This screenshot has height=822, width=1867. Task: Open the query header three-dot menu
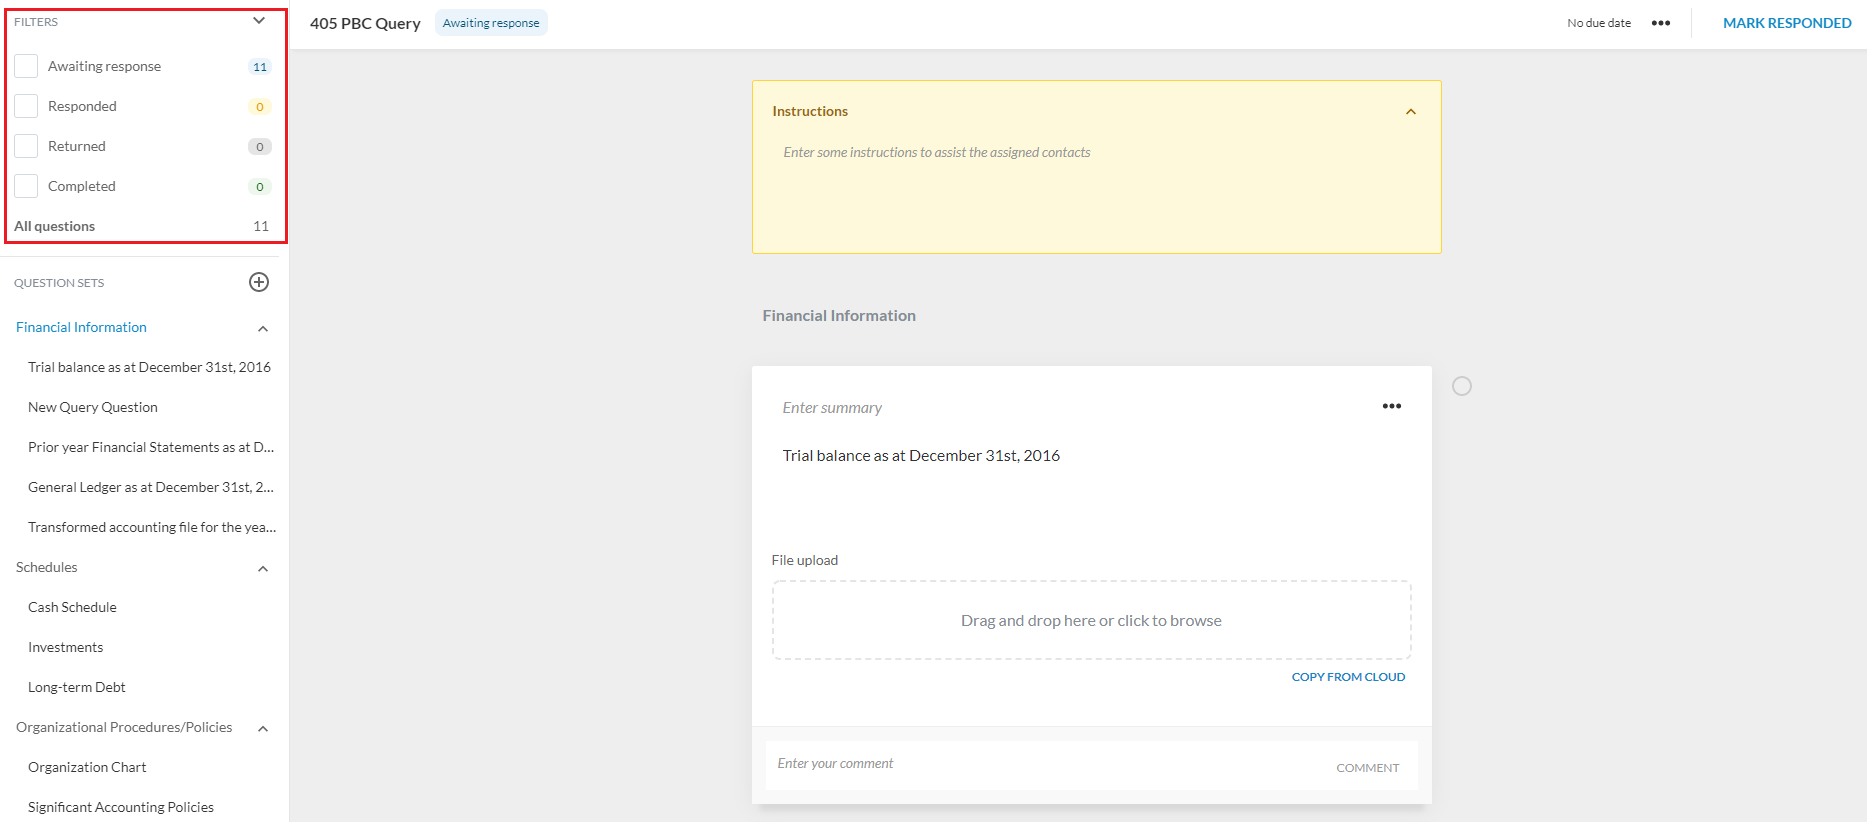1660,23
